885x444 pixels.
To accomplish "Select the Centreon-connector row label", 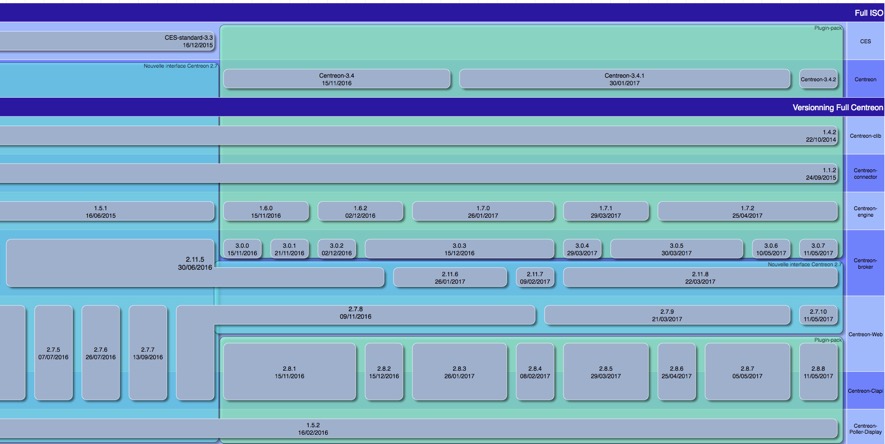I will coord(865,174).
